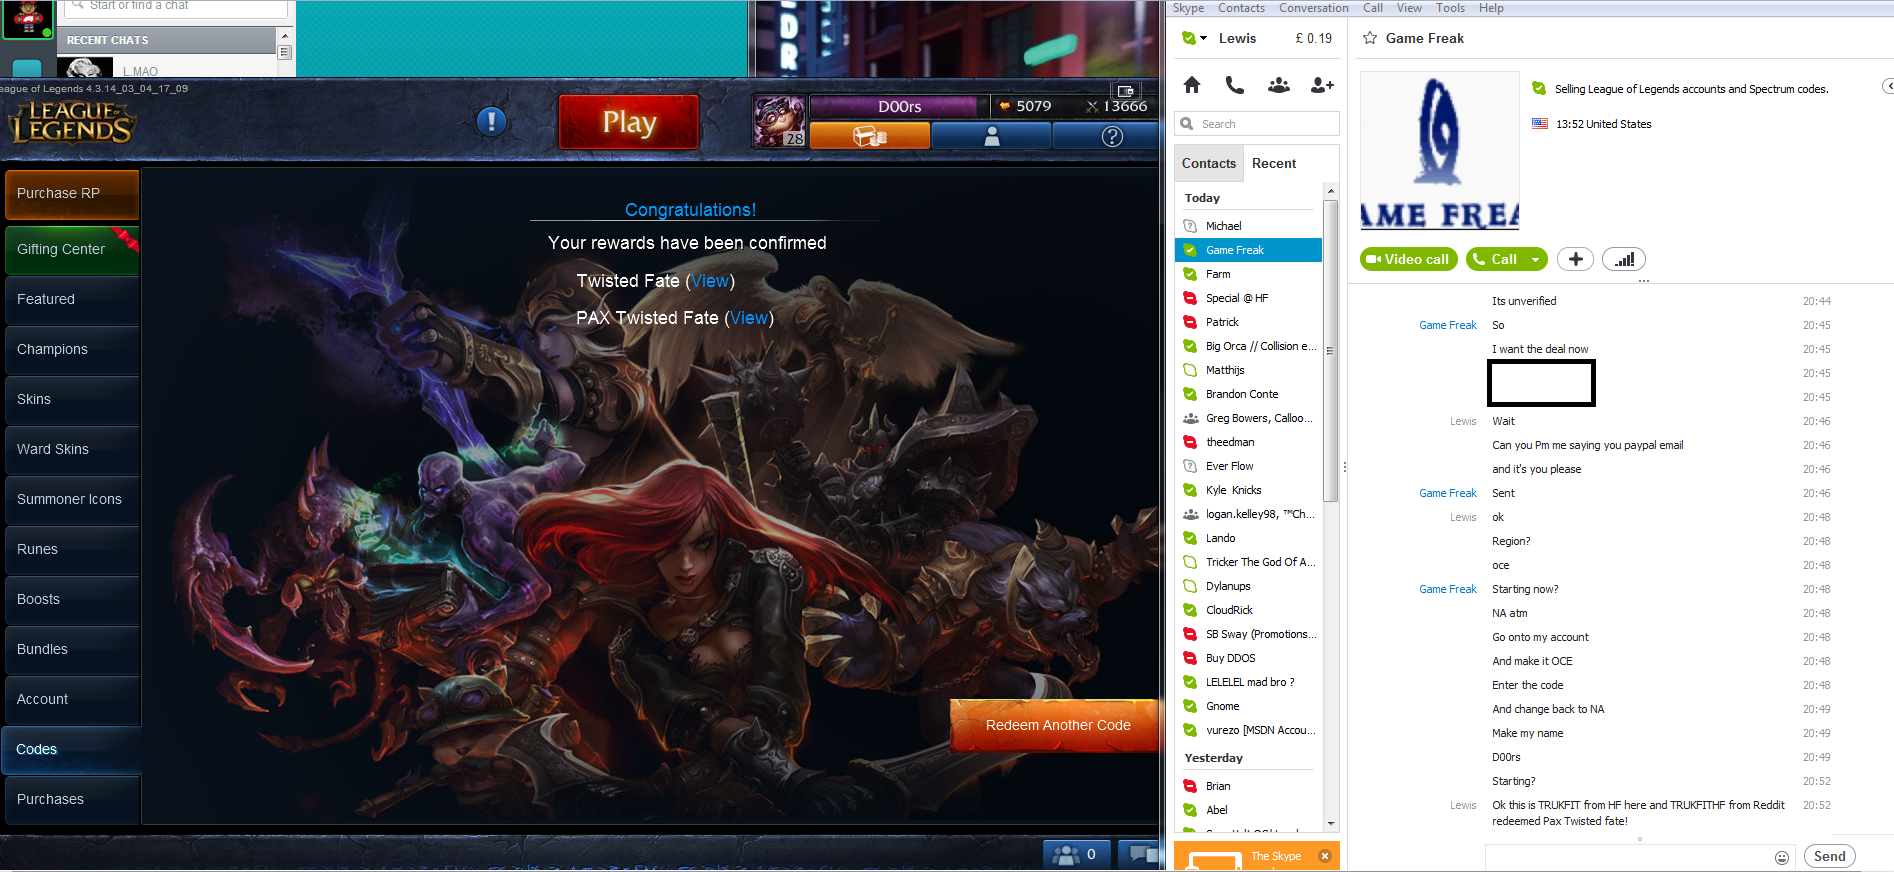This screenshot has width=1894, height=872.
Task: Switch to the Contacts tab
Action: coord(1209,163)
